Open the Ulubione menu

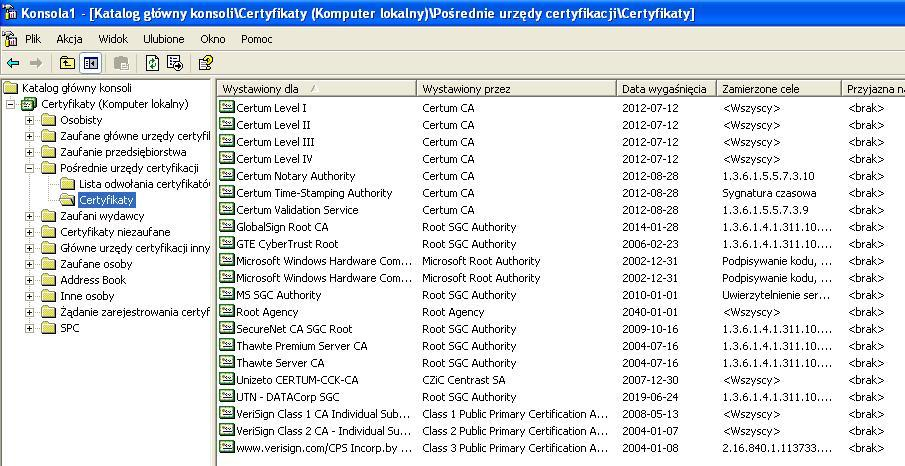pyautogui.click(x=164, y=39)
